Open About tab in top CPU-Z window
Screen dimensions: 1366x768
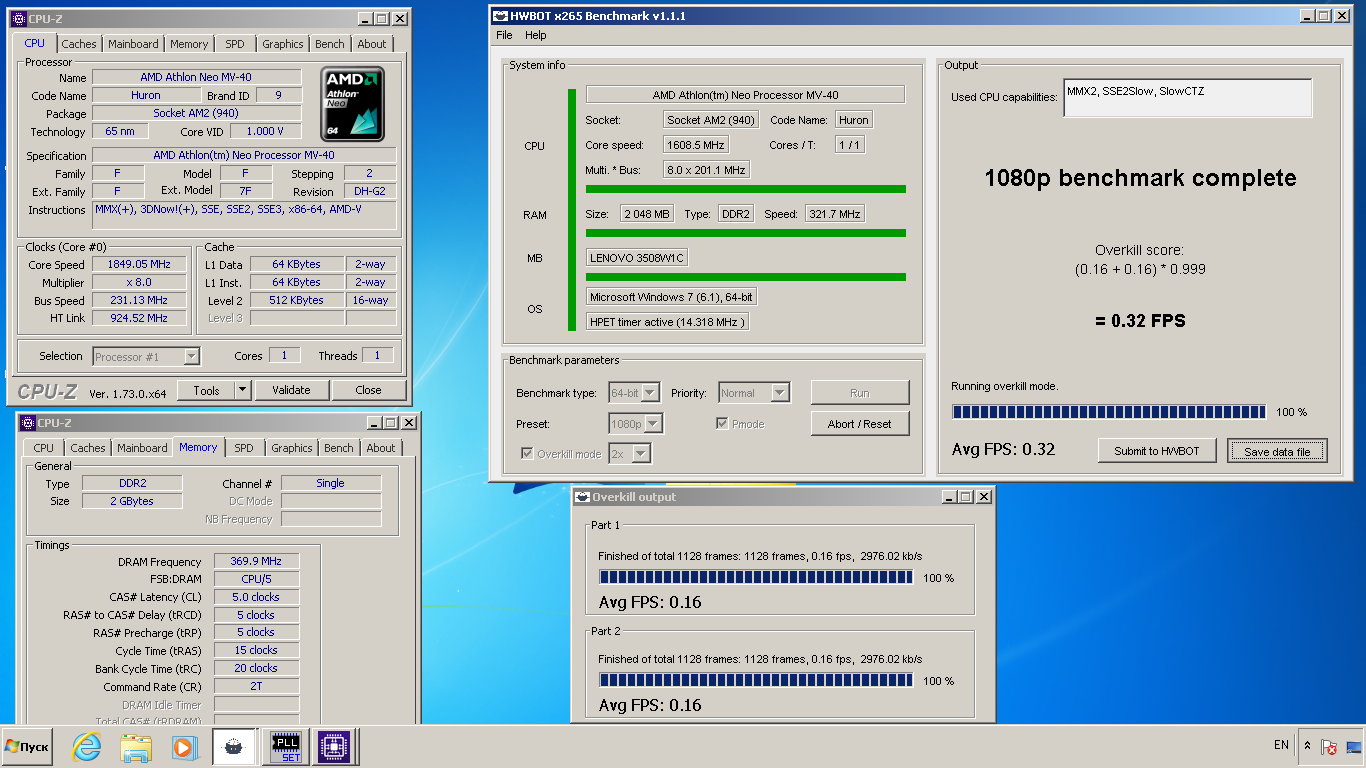point(372,44)
